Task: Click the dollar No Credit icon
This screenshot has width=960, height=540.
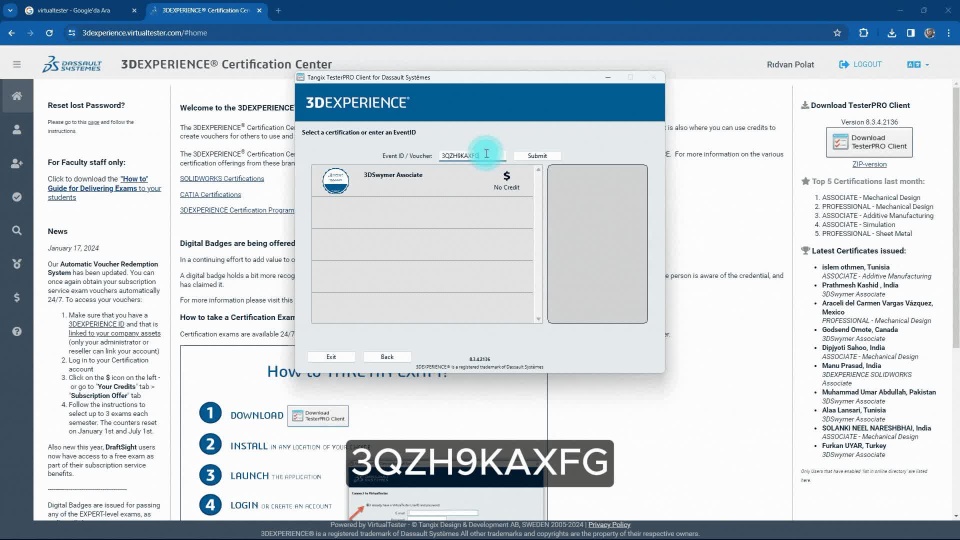Action: point(506,176)
